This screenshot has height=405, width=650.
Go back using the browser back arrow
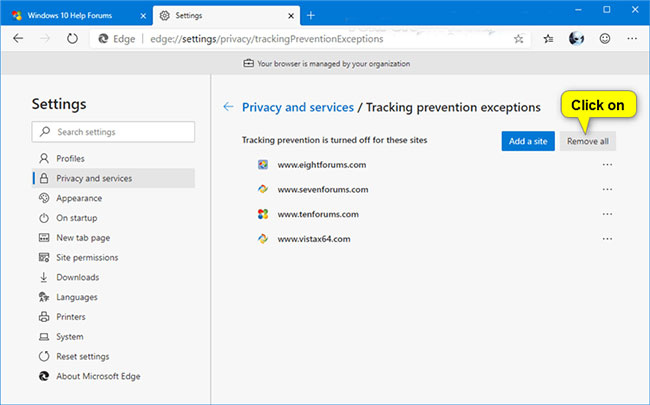click(x=18, y=39)
